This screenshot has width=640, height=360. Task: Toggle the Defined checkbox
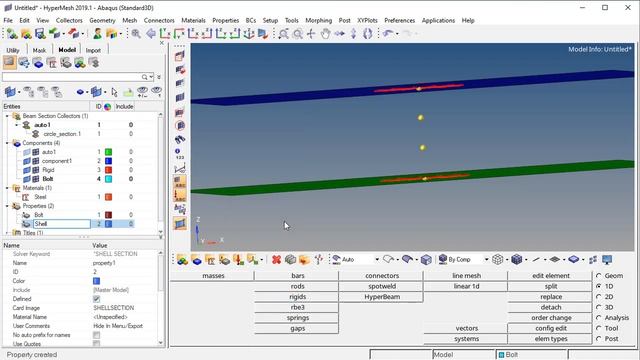tap(96, 299)
